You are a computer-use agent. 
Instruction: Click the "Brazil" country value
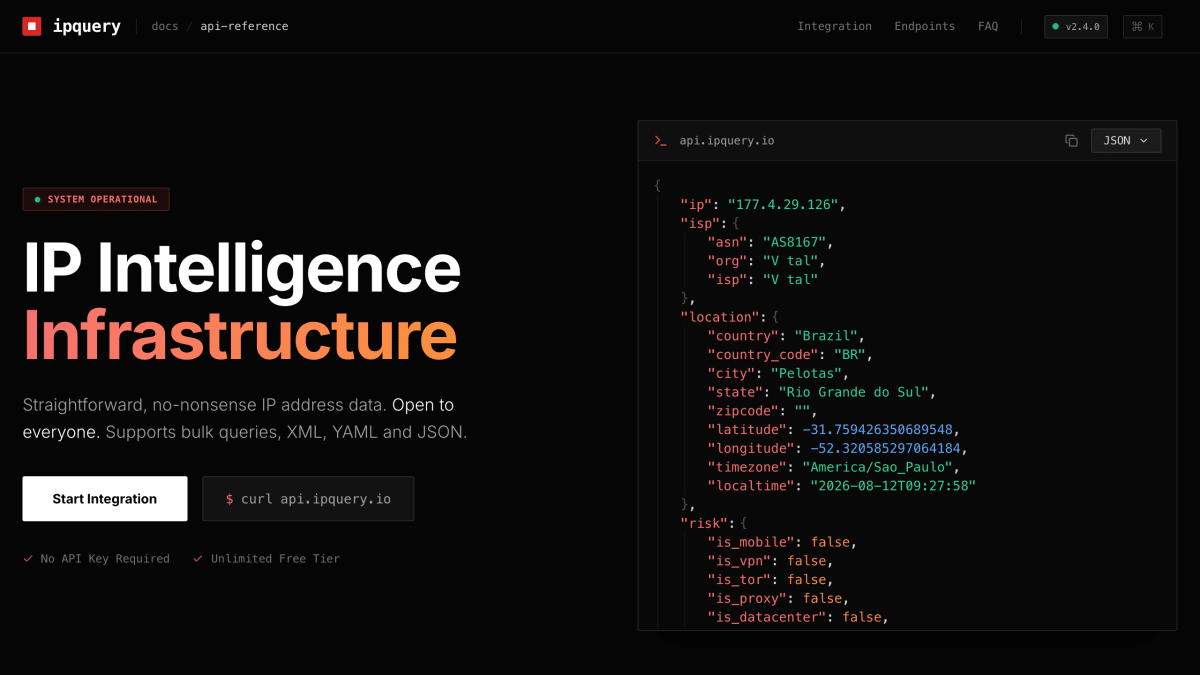(826, 336)
